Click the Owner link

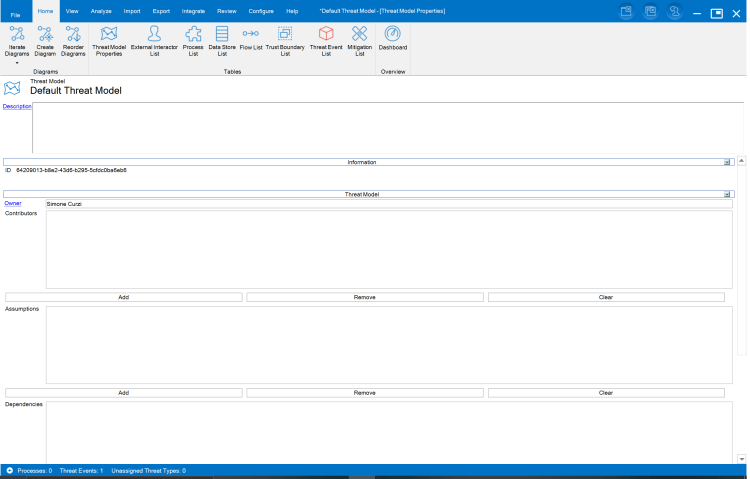pyautogui.click(x=13, y=203)
